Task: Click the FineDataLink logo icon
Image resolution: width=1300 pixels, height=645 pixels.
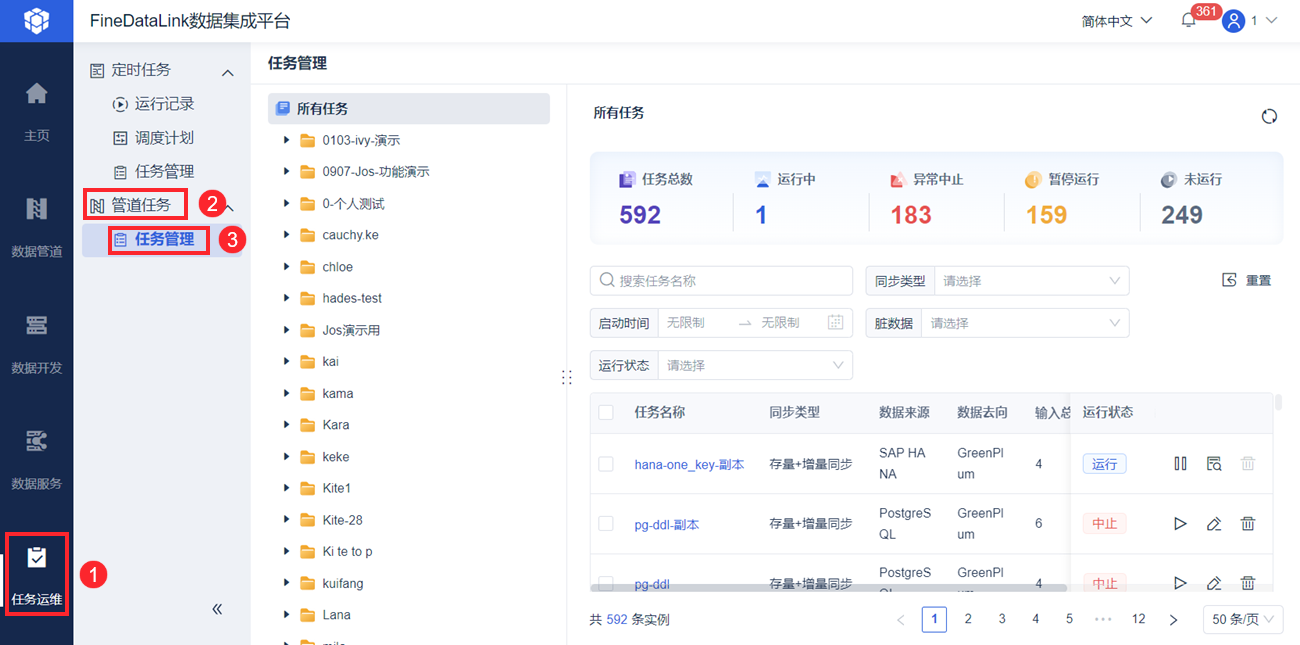Action: pyautogui.click(x=36, y=20)
